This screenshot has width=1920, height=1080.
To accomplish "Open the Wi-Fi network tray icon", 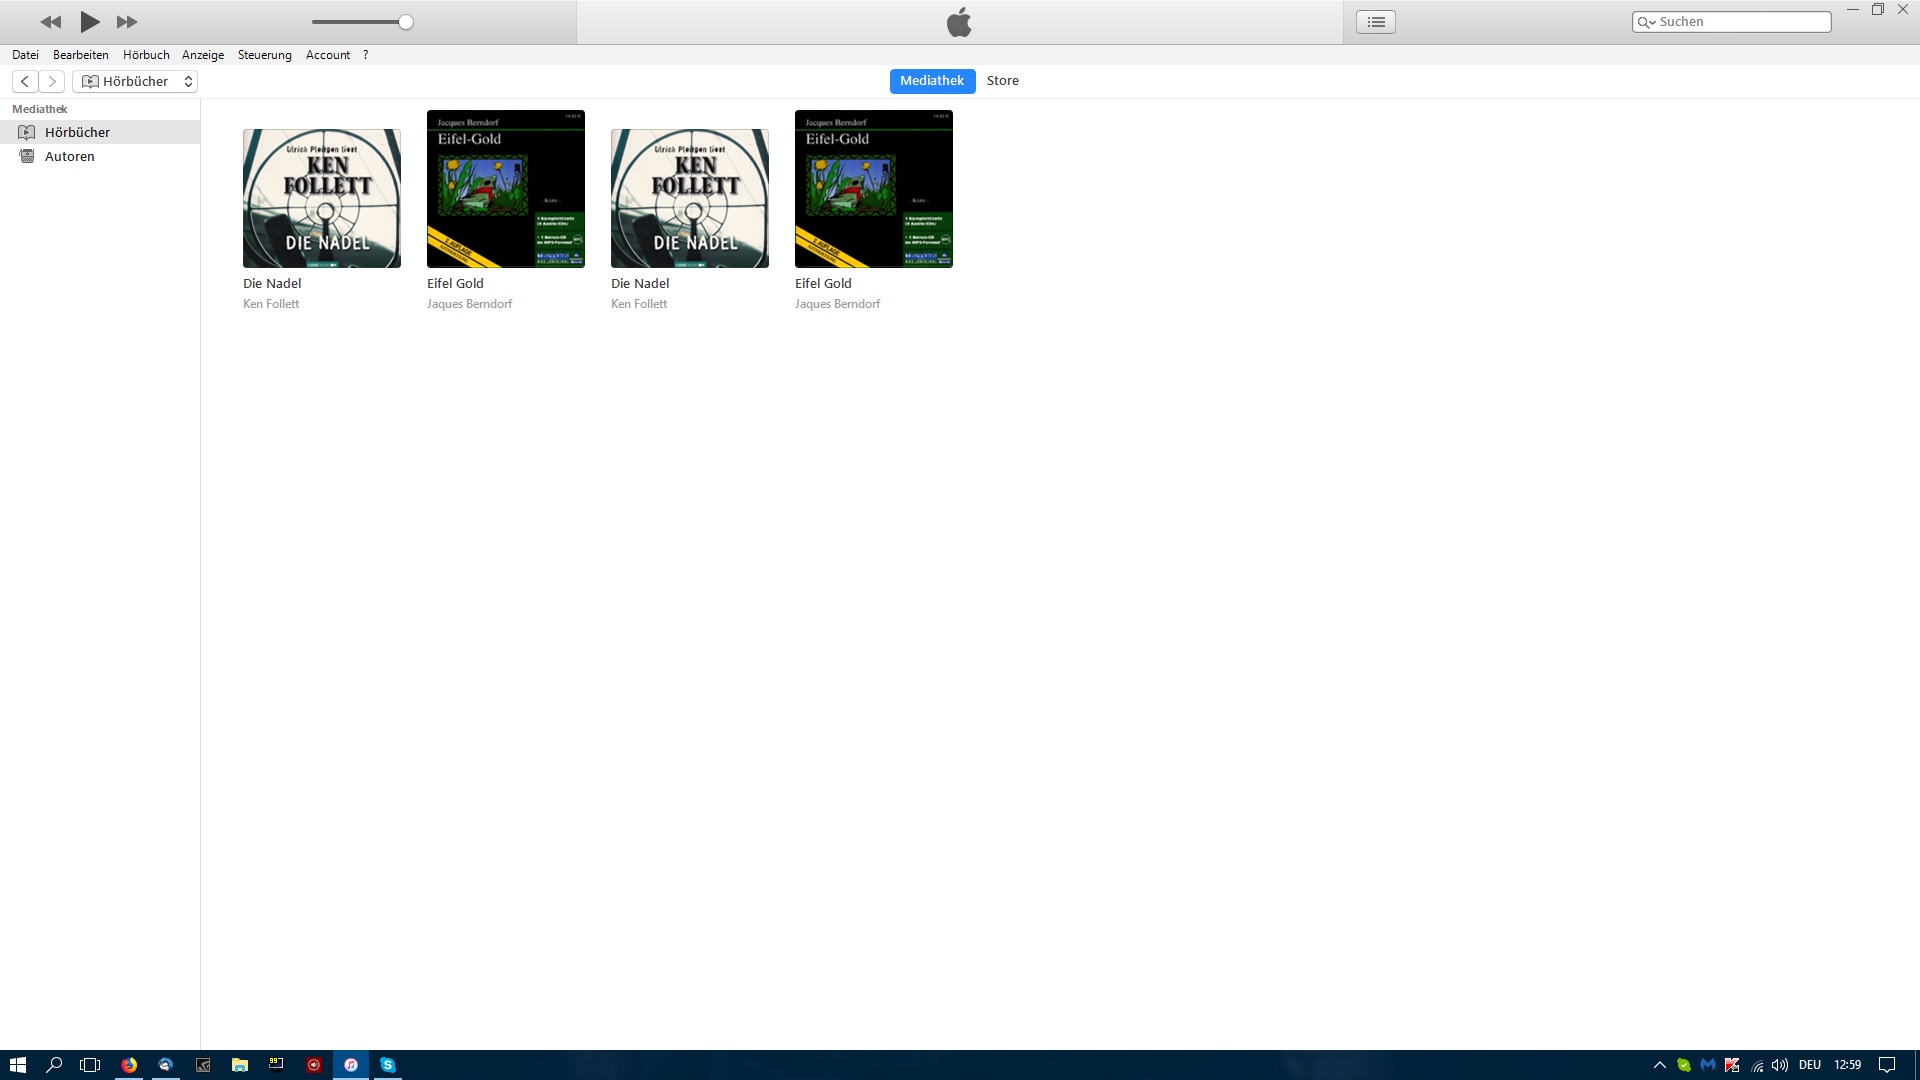I will pos(1757,1065).
